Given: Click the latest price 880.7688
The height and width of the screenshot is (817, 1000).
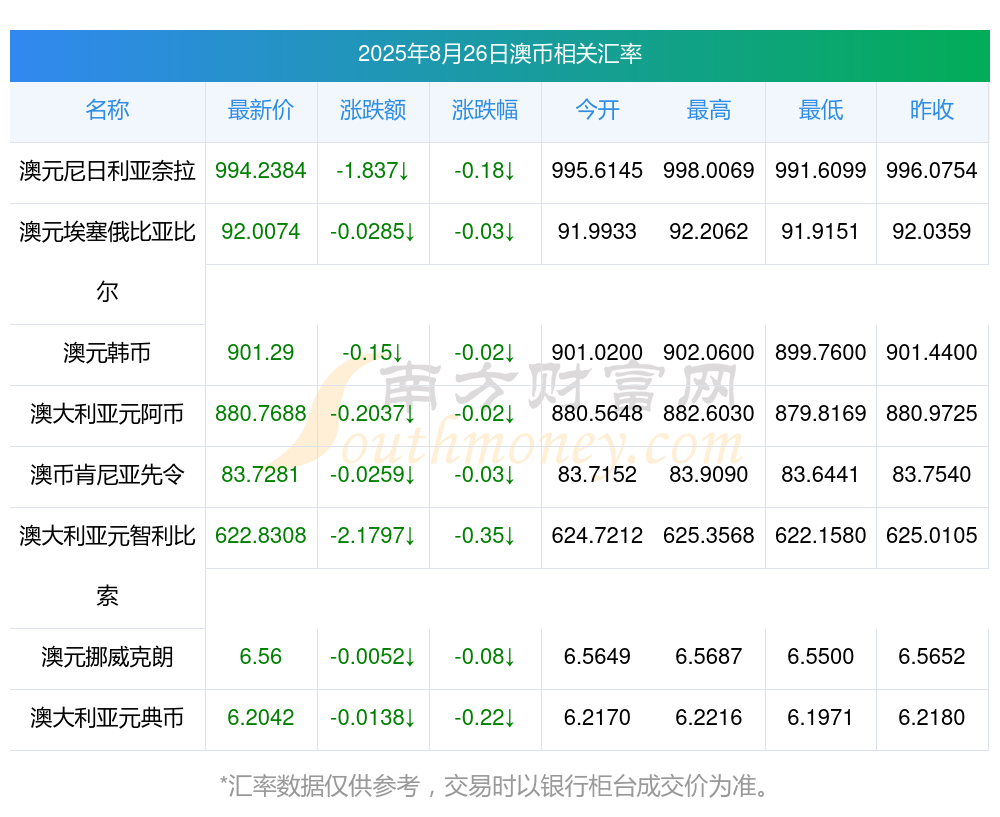Looking at the screenshot, I should tap(261, 414).
